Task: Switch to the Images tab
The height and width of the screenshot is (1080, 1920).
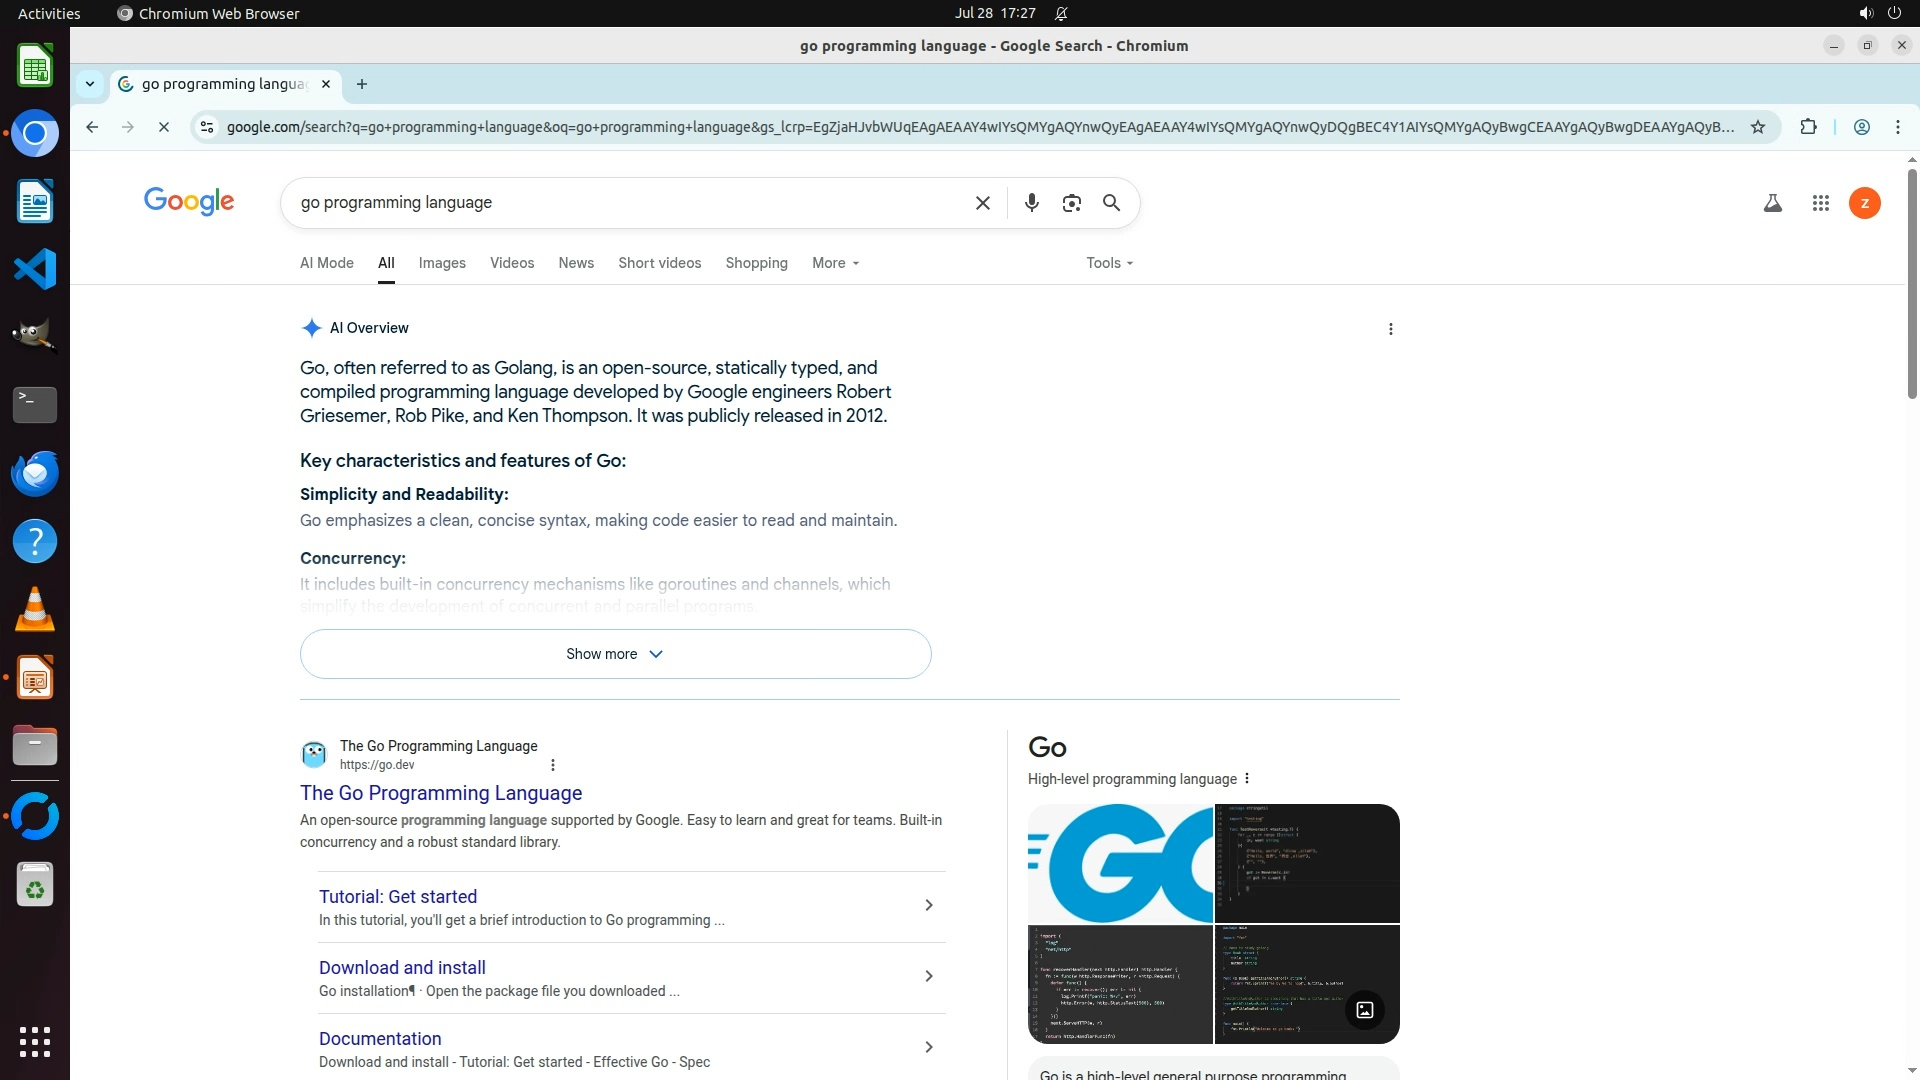Action: [442, 263]
